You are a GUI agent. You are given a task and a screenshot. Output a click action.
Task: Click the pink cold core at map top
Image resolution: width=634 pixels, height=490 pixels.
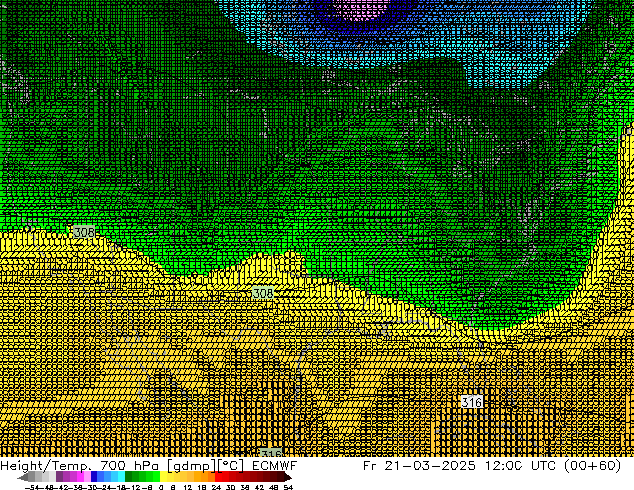(x=361, y=9)
